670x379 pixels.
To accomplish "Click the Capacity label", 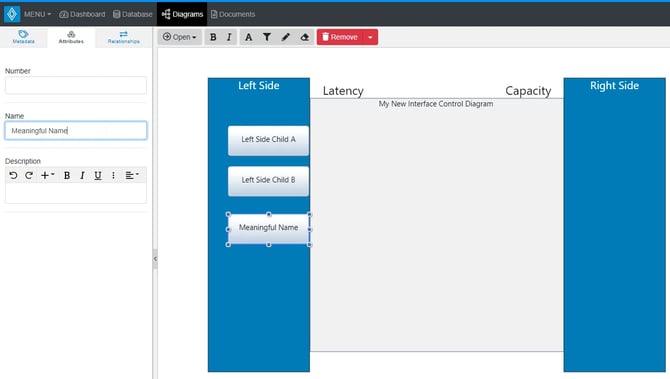I will 528,91.
